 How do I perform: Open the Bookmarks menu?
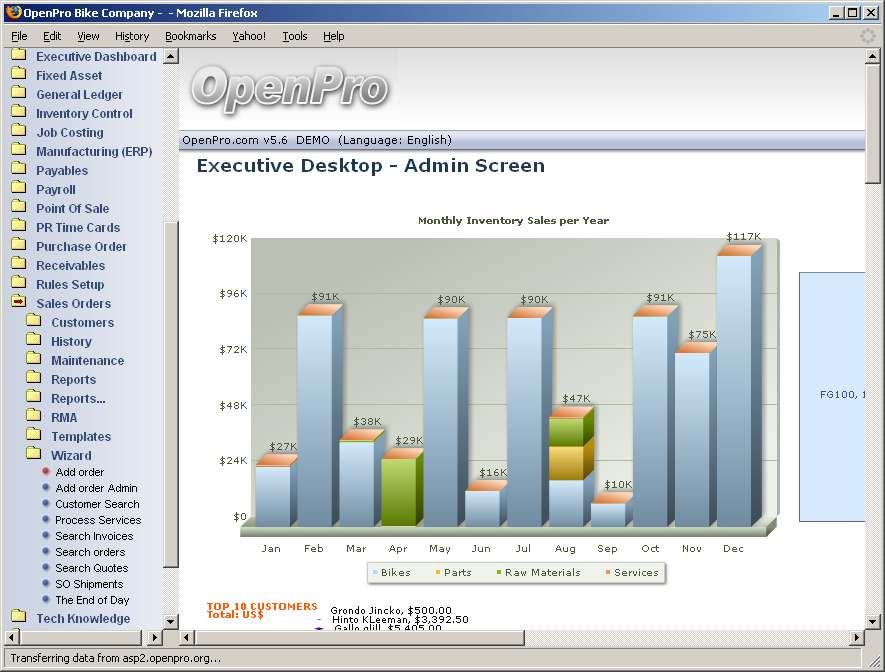pos(190,36)
